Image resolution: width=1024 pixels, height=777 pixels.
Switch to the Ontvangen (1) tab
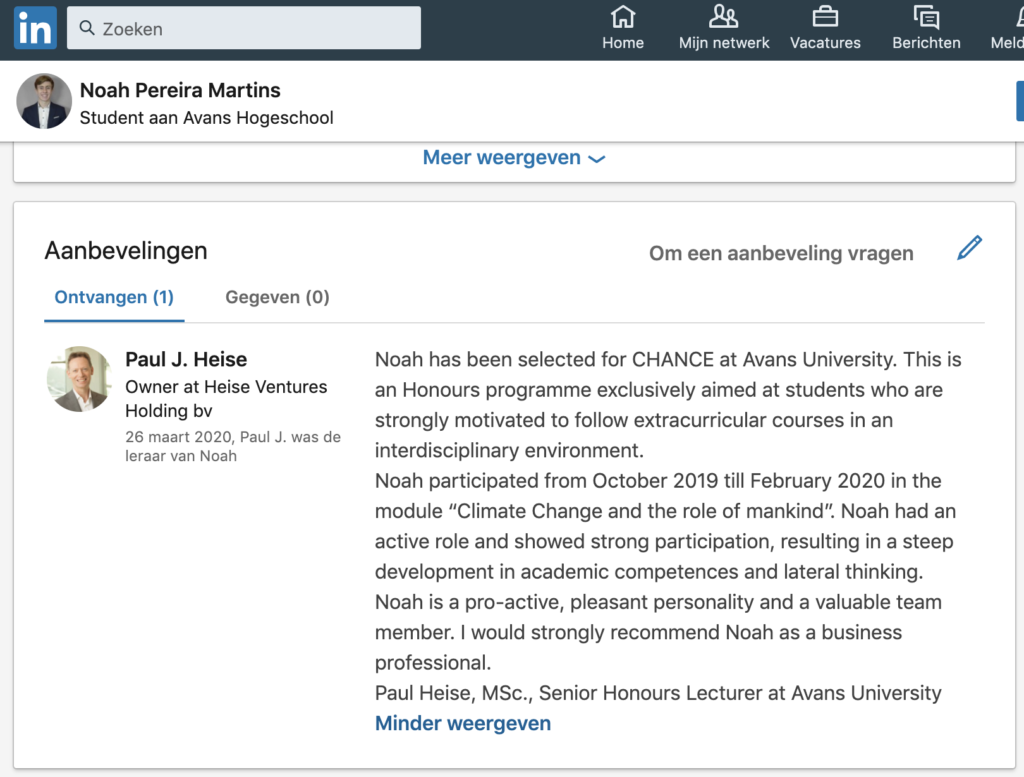point(114,298)
